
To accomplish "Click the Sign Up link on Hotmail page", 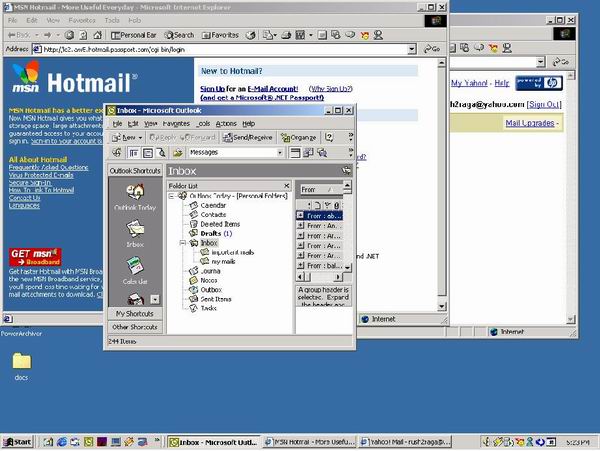I will (212, 89).
